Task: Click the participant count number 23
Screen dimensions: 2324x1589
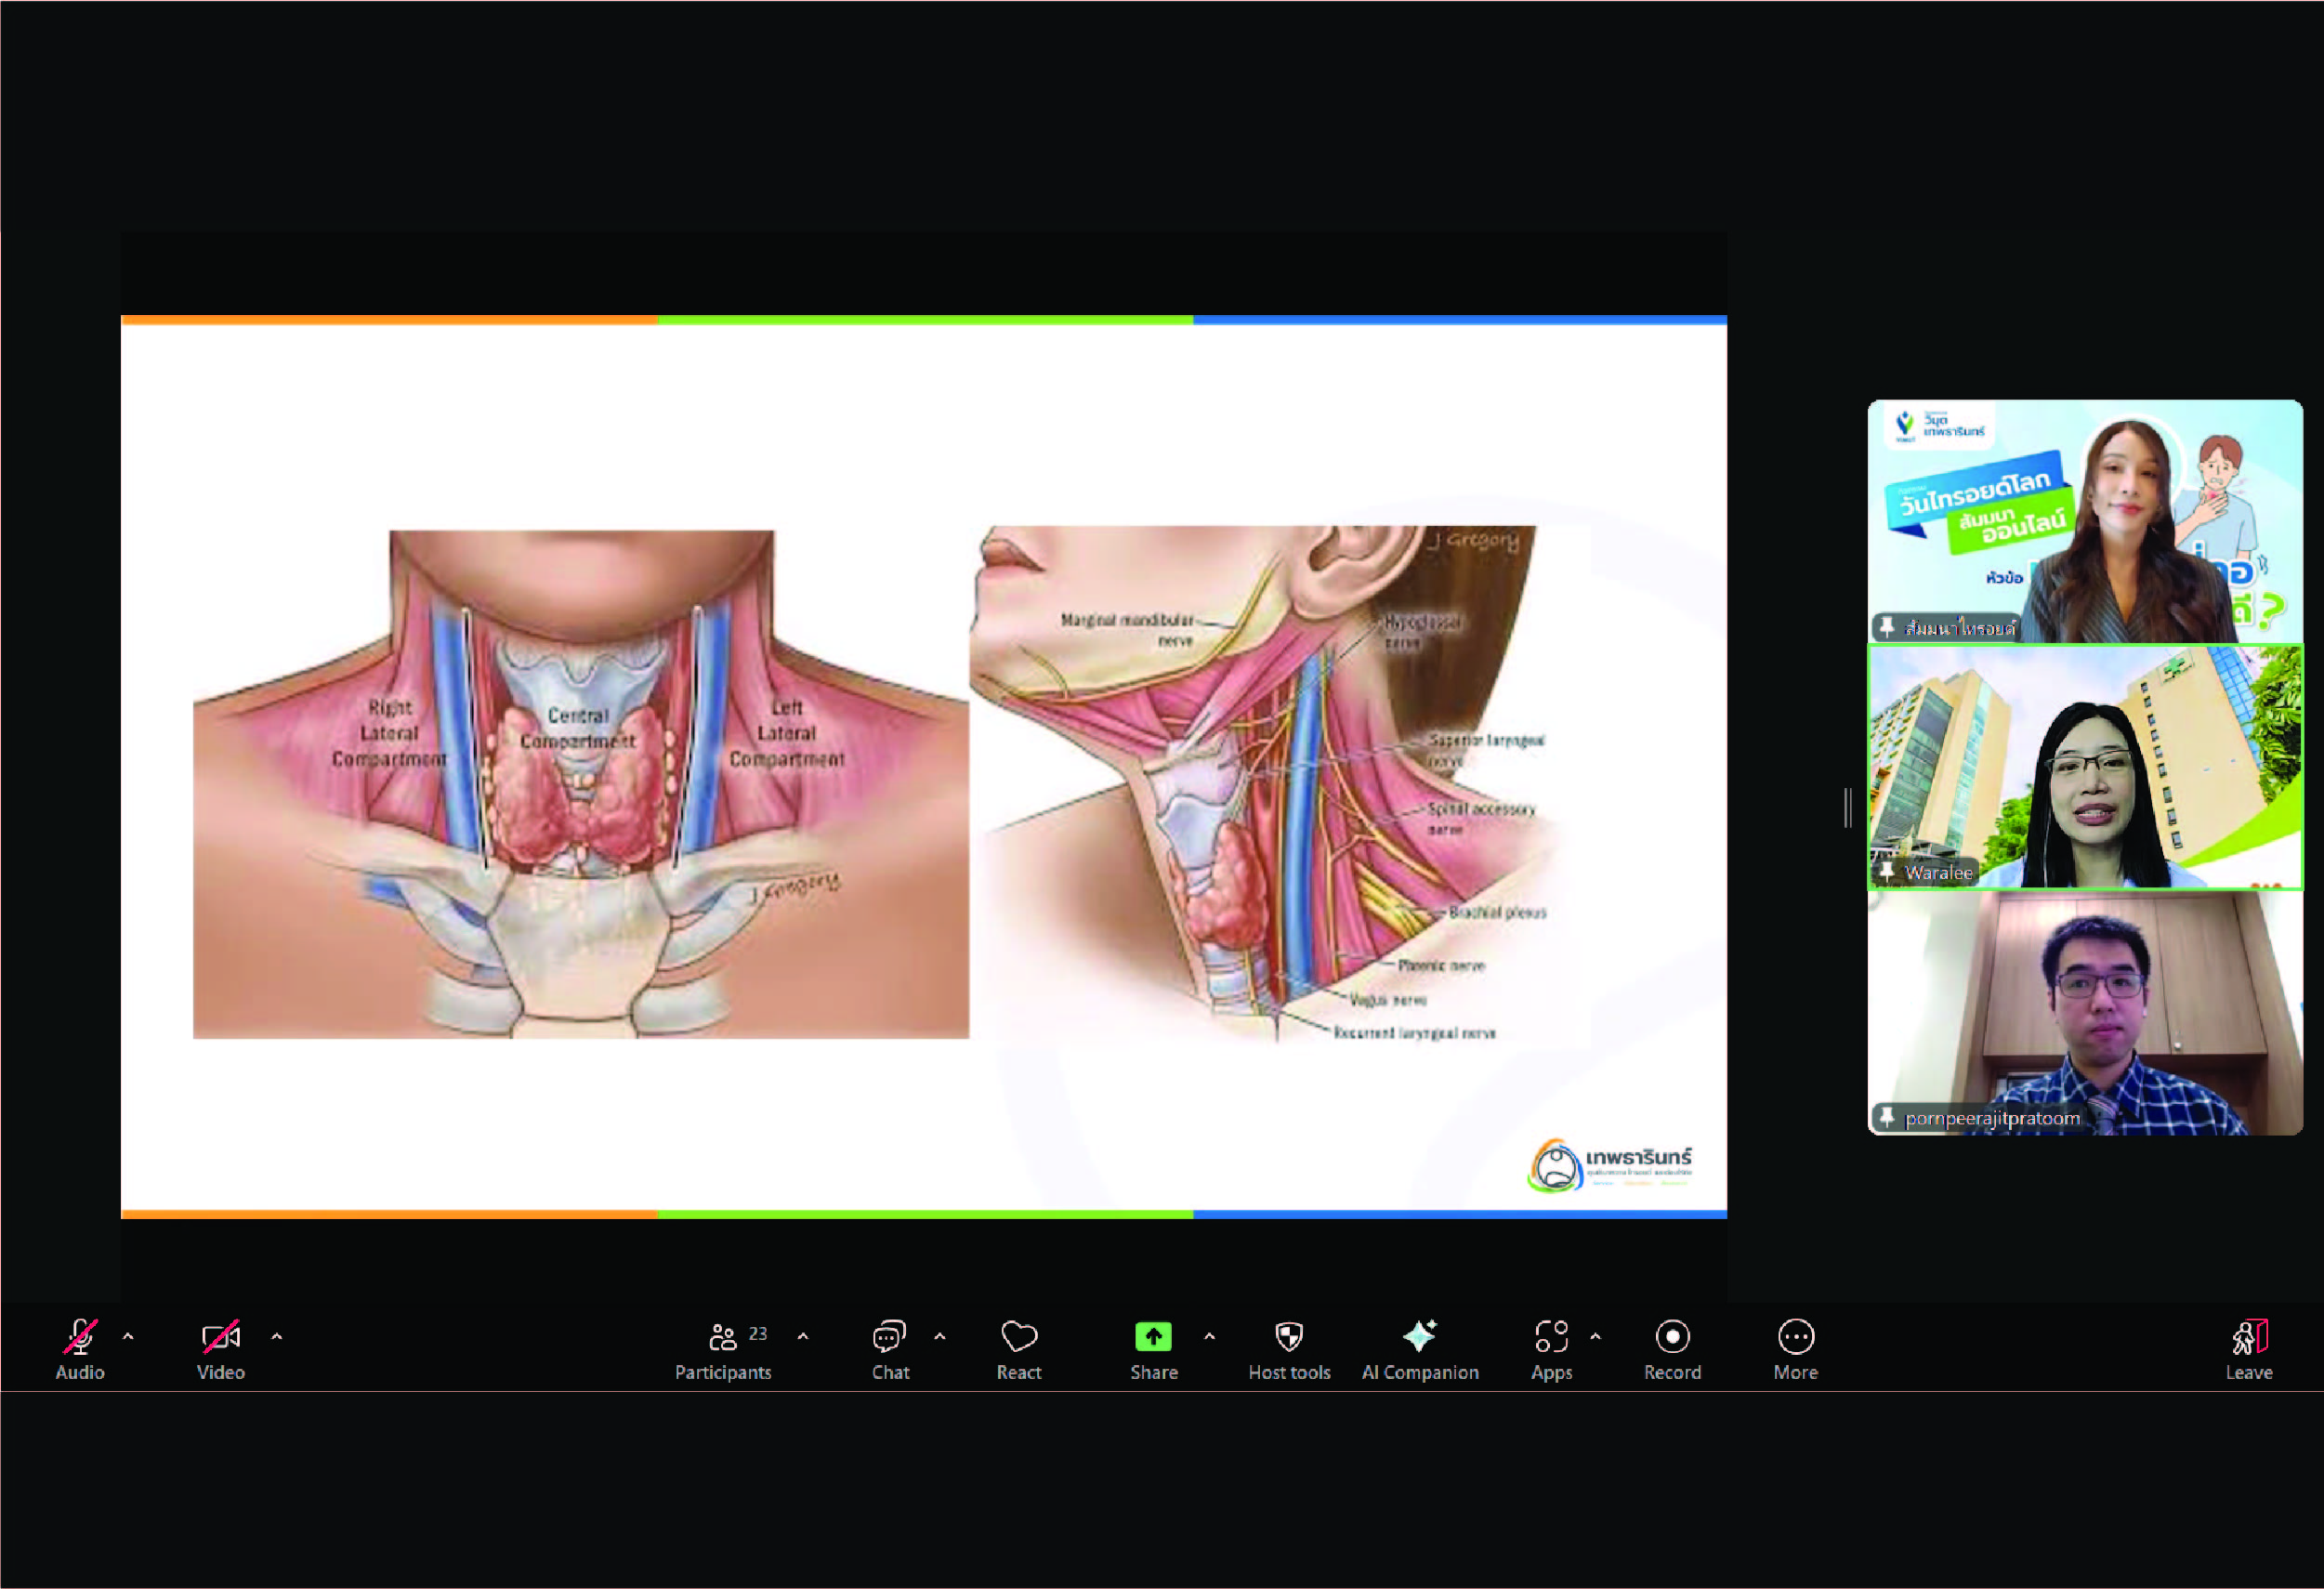Action: pyautogui.click(x=758, y=1333)
